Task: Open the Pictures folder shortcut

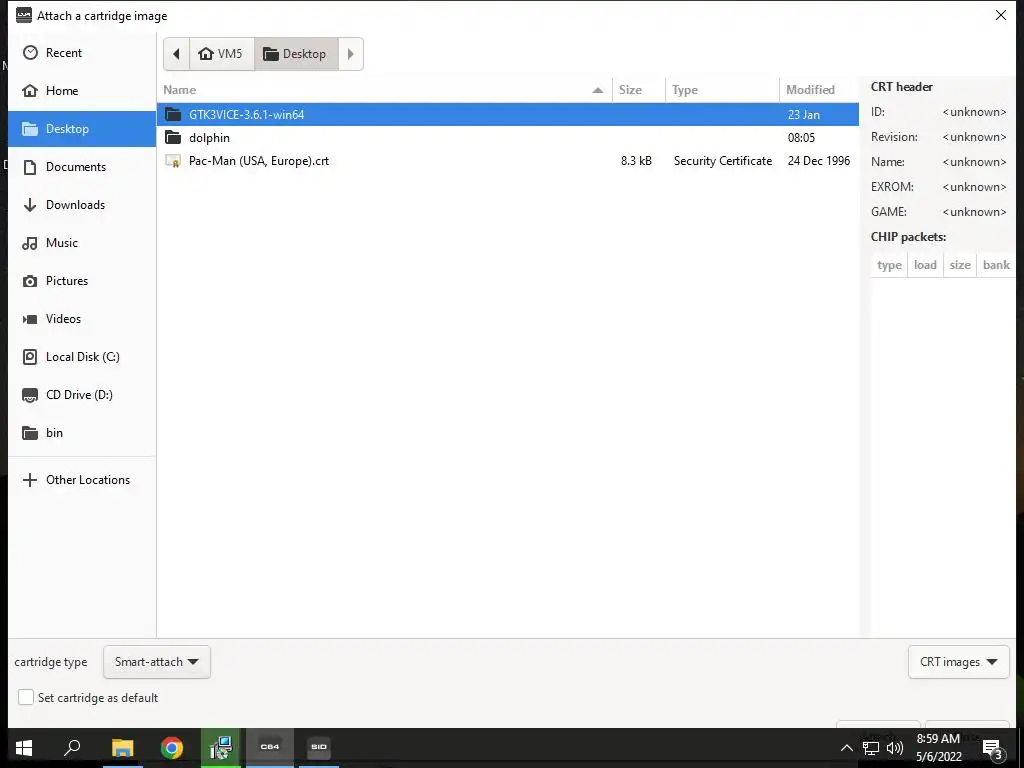Action: point(82,281)
